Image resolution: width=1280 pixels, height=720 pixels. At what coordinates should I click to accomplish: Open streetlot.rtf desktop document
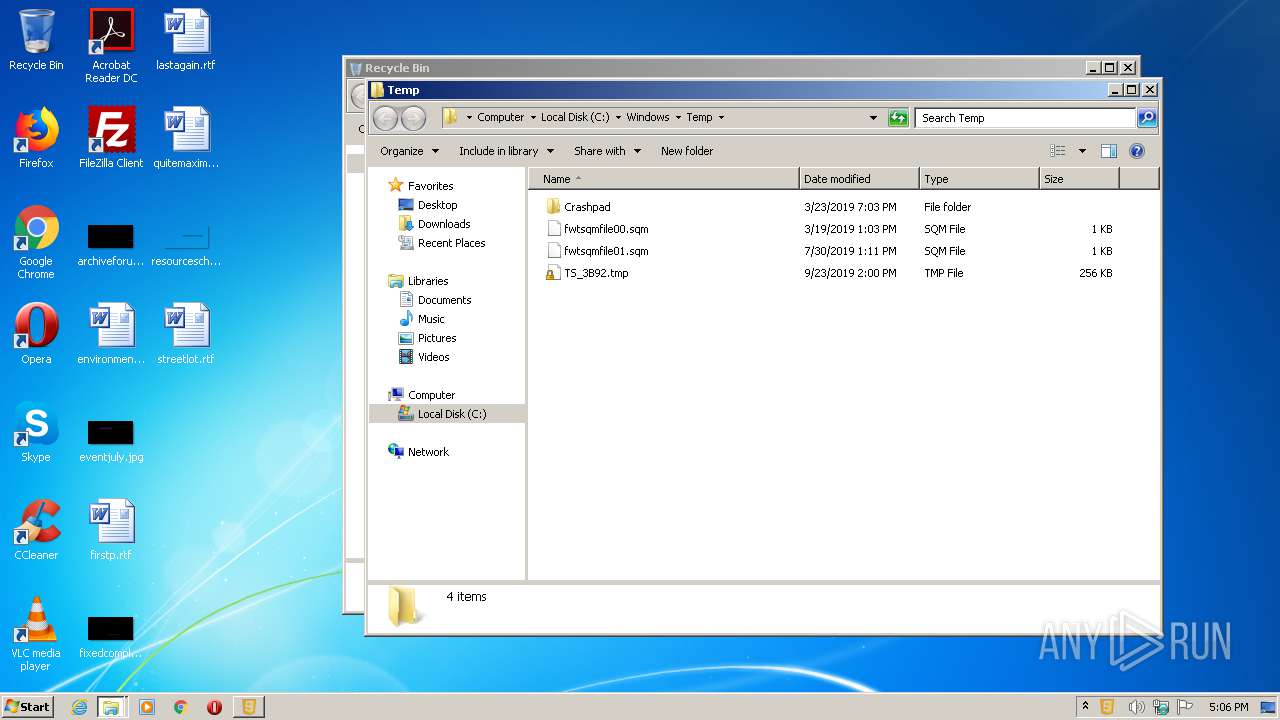click(x=186, y=334)
